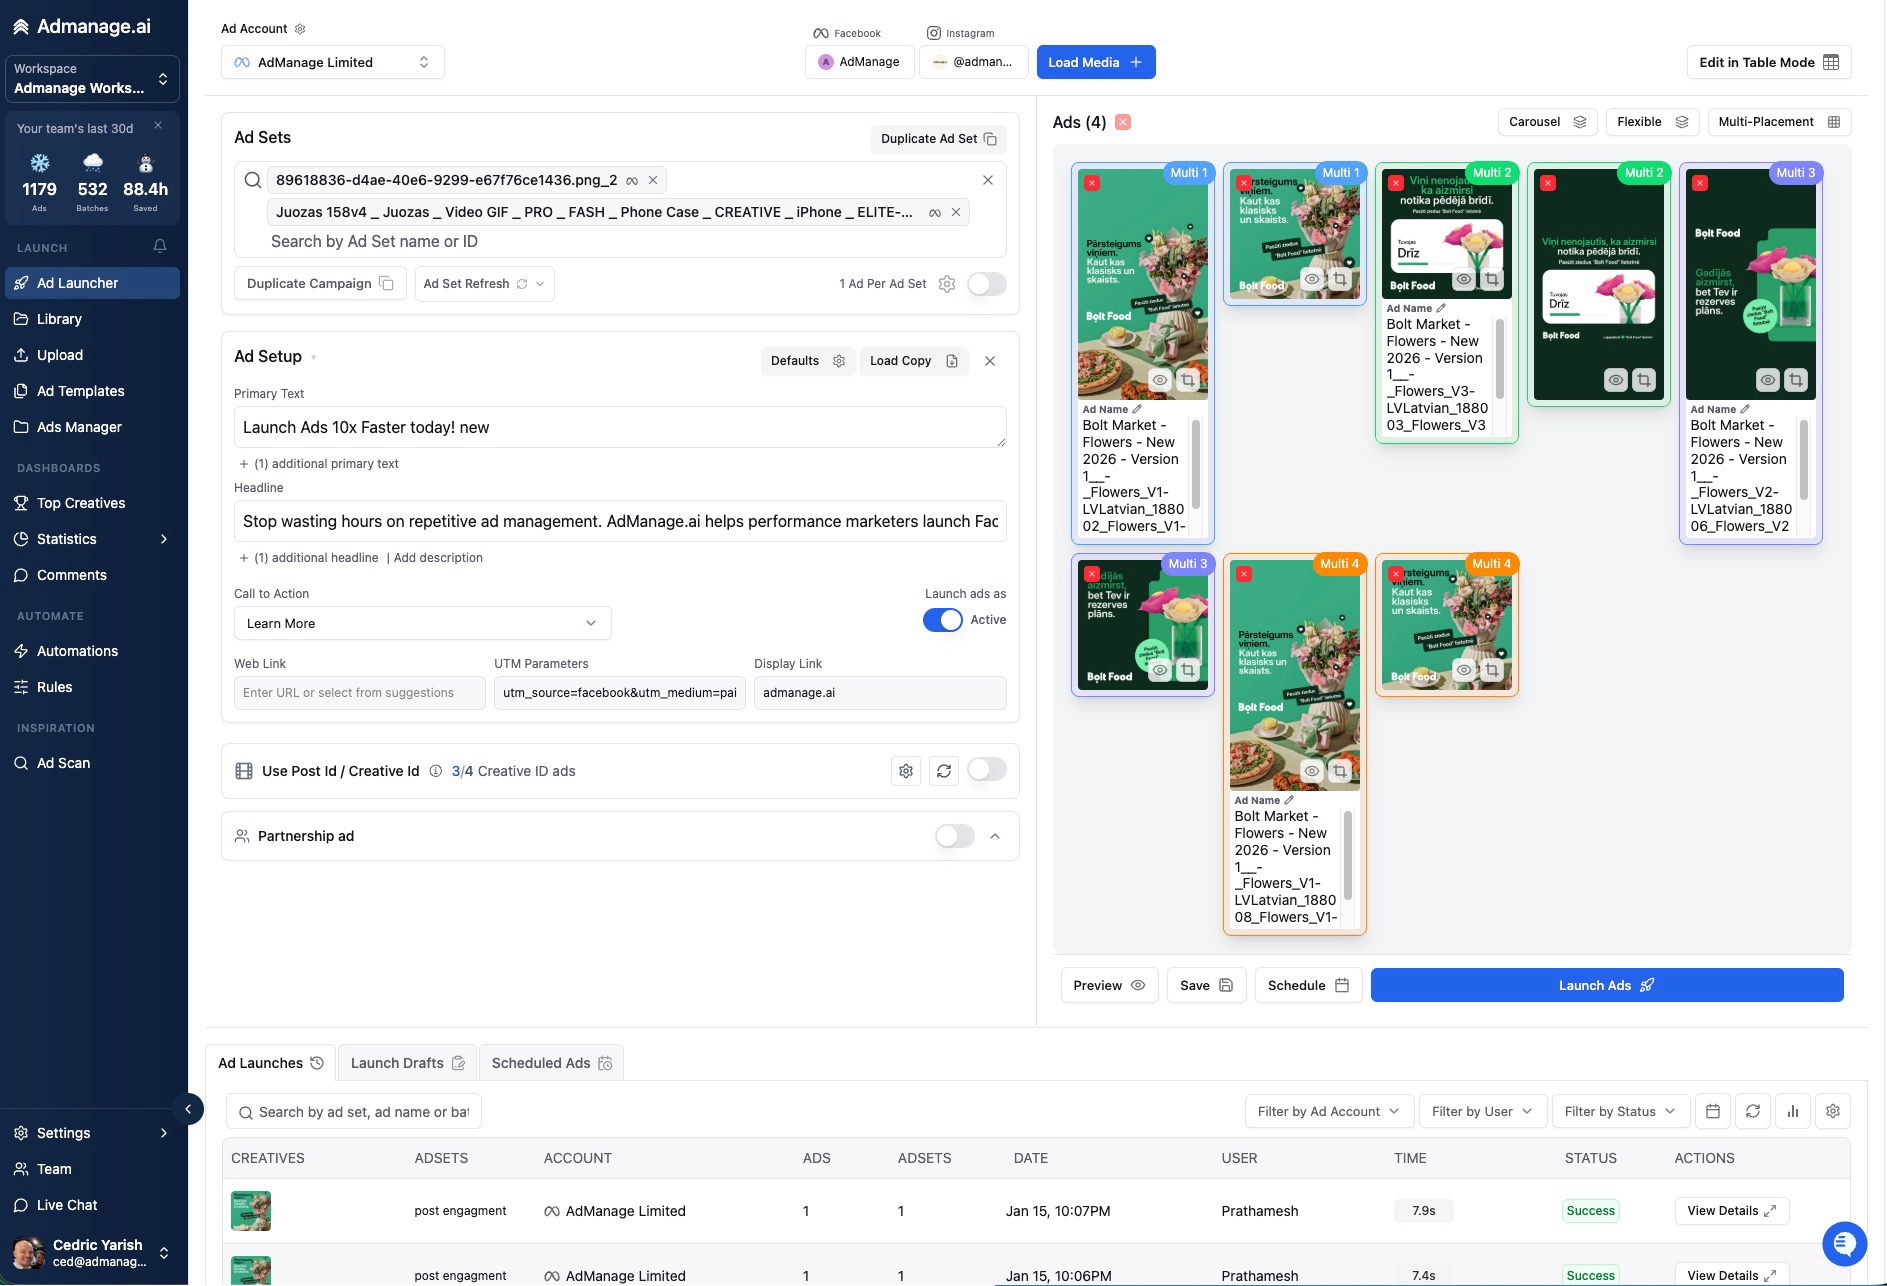The width and height of the screenshot is (1887, 1286).
Task: Click the Primary Text field
Action: [x=620, y=427]
